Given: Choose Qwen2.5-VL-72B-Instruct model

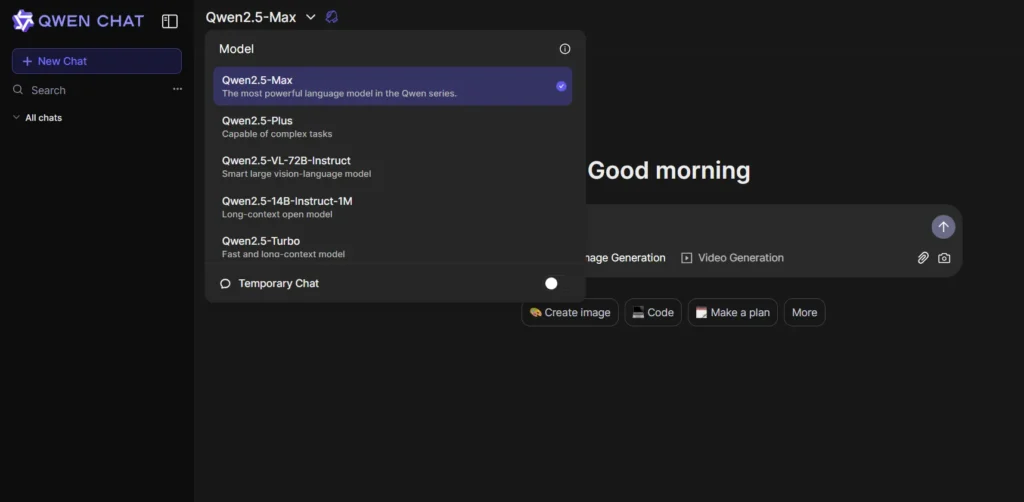Looking at the screenshot, I should pyautogui.click(x=392, y=166).
